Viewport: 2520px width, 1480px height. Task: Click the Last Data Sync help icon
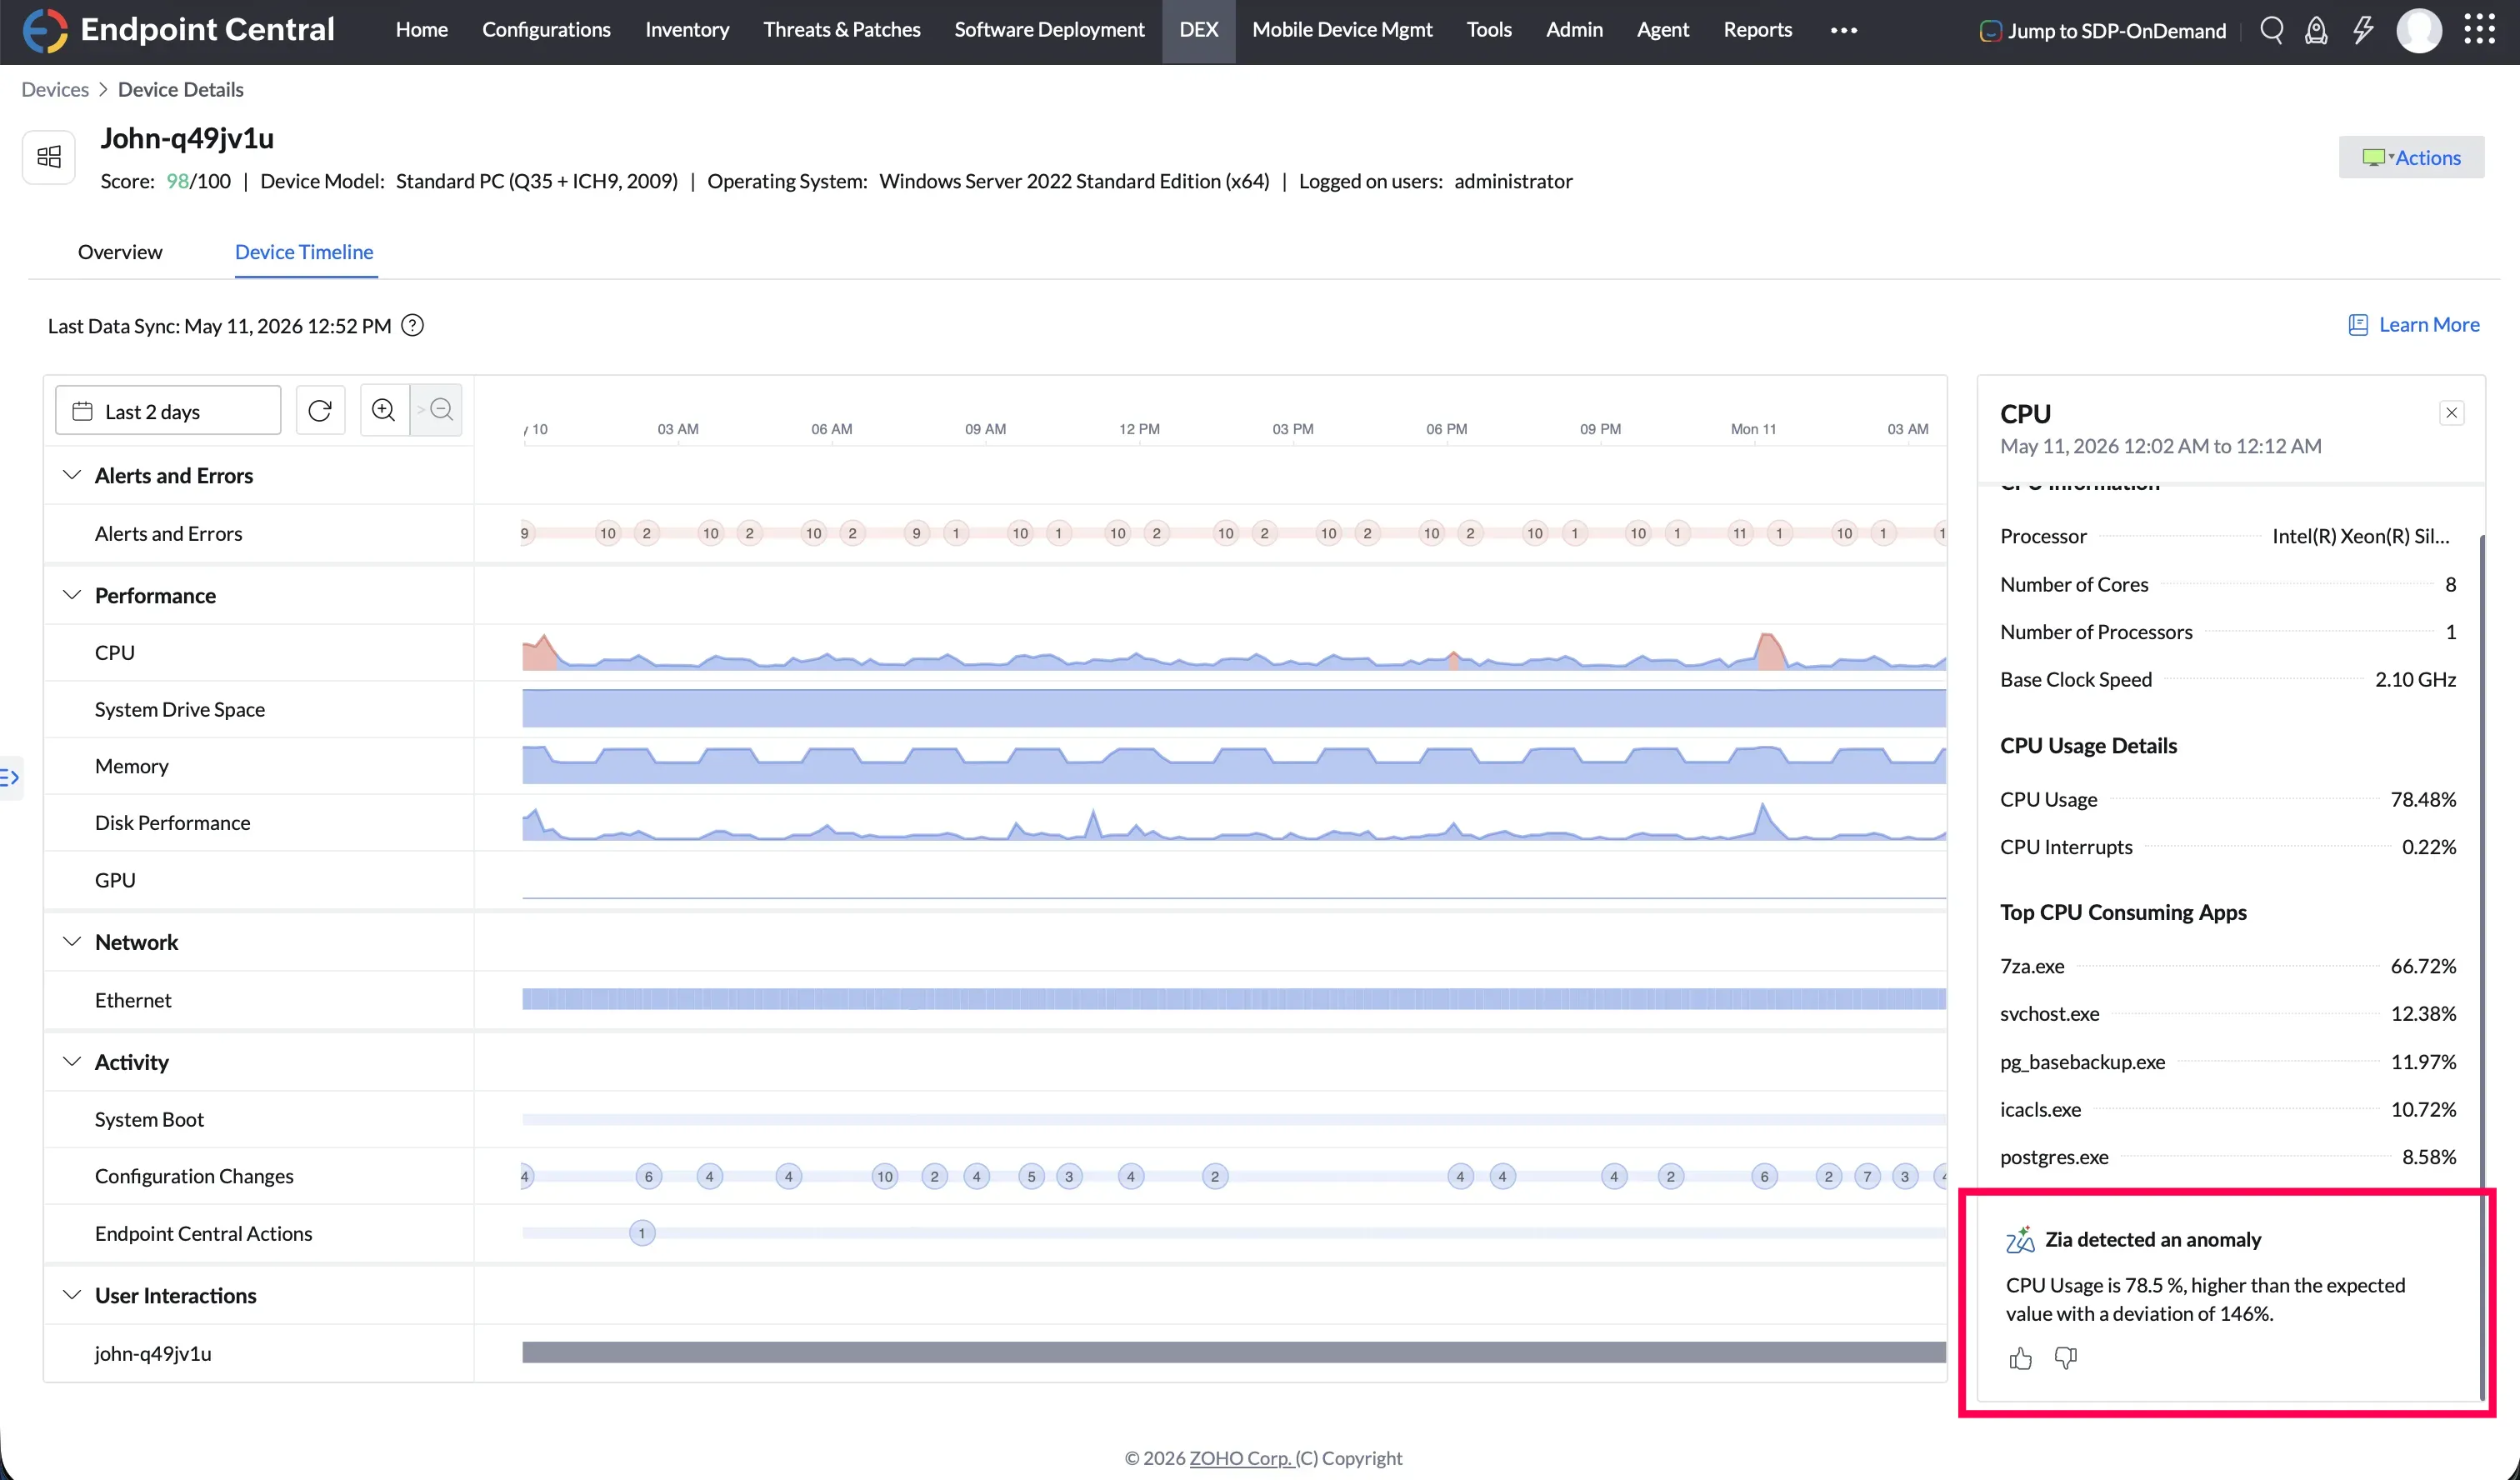(x=412, y=326)
